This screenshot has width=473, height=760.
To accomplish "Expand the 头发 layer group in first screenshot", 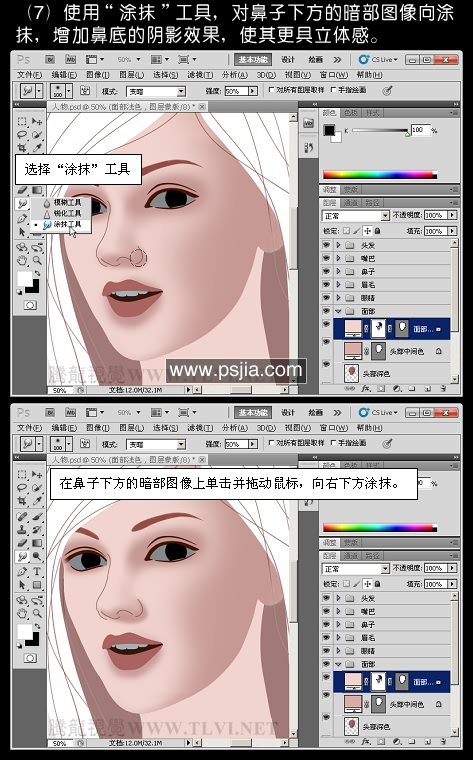I will (338, 245).
